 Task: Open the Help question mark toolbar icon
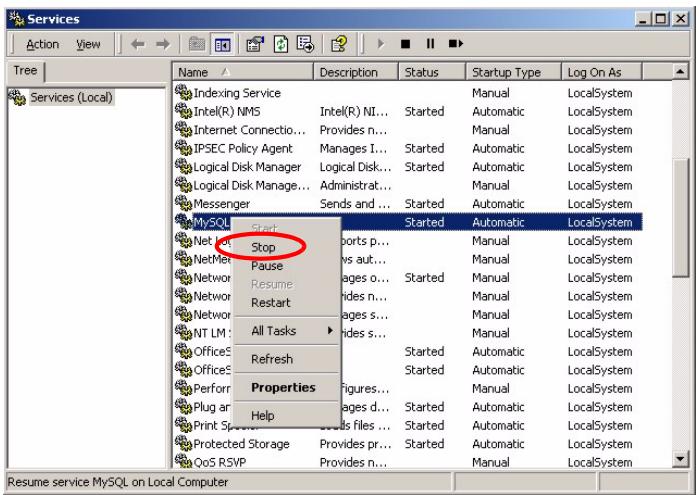[x=339, y=44]
